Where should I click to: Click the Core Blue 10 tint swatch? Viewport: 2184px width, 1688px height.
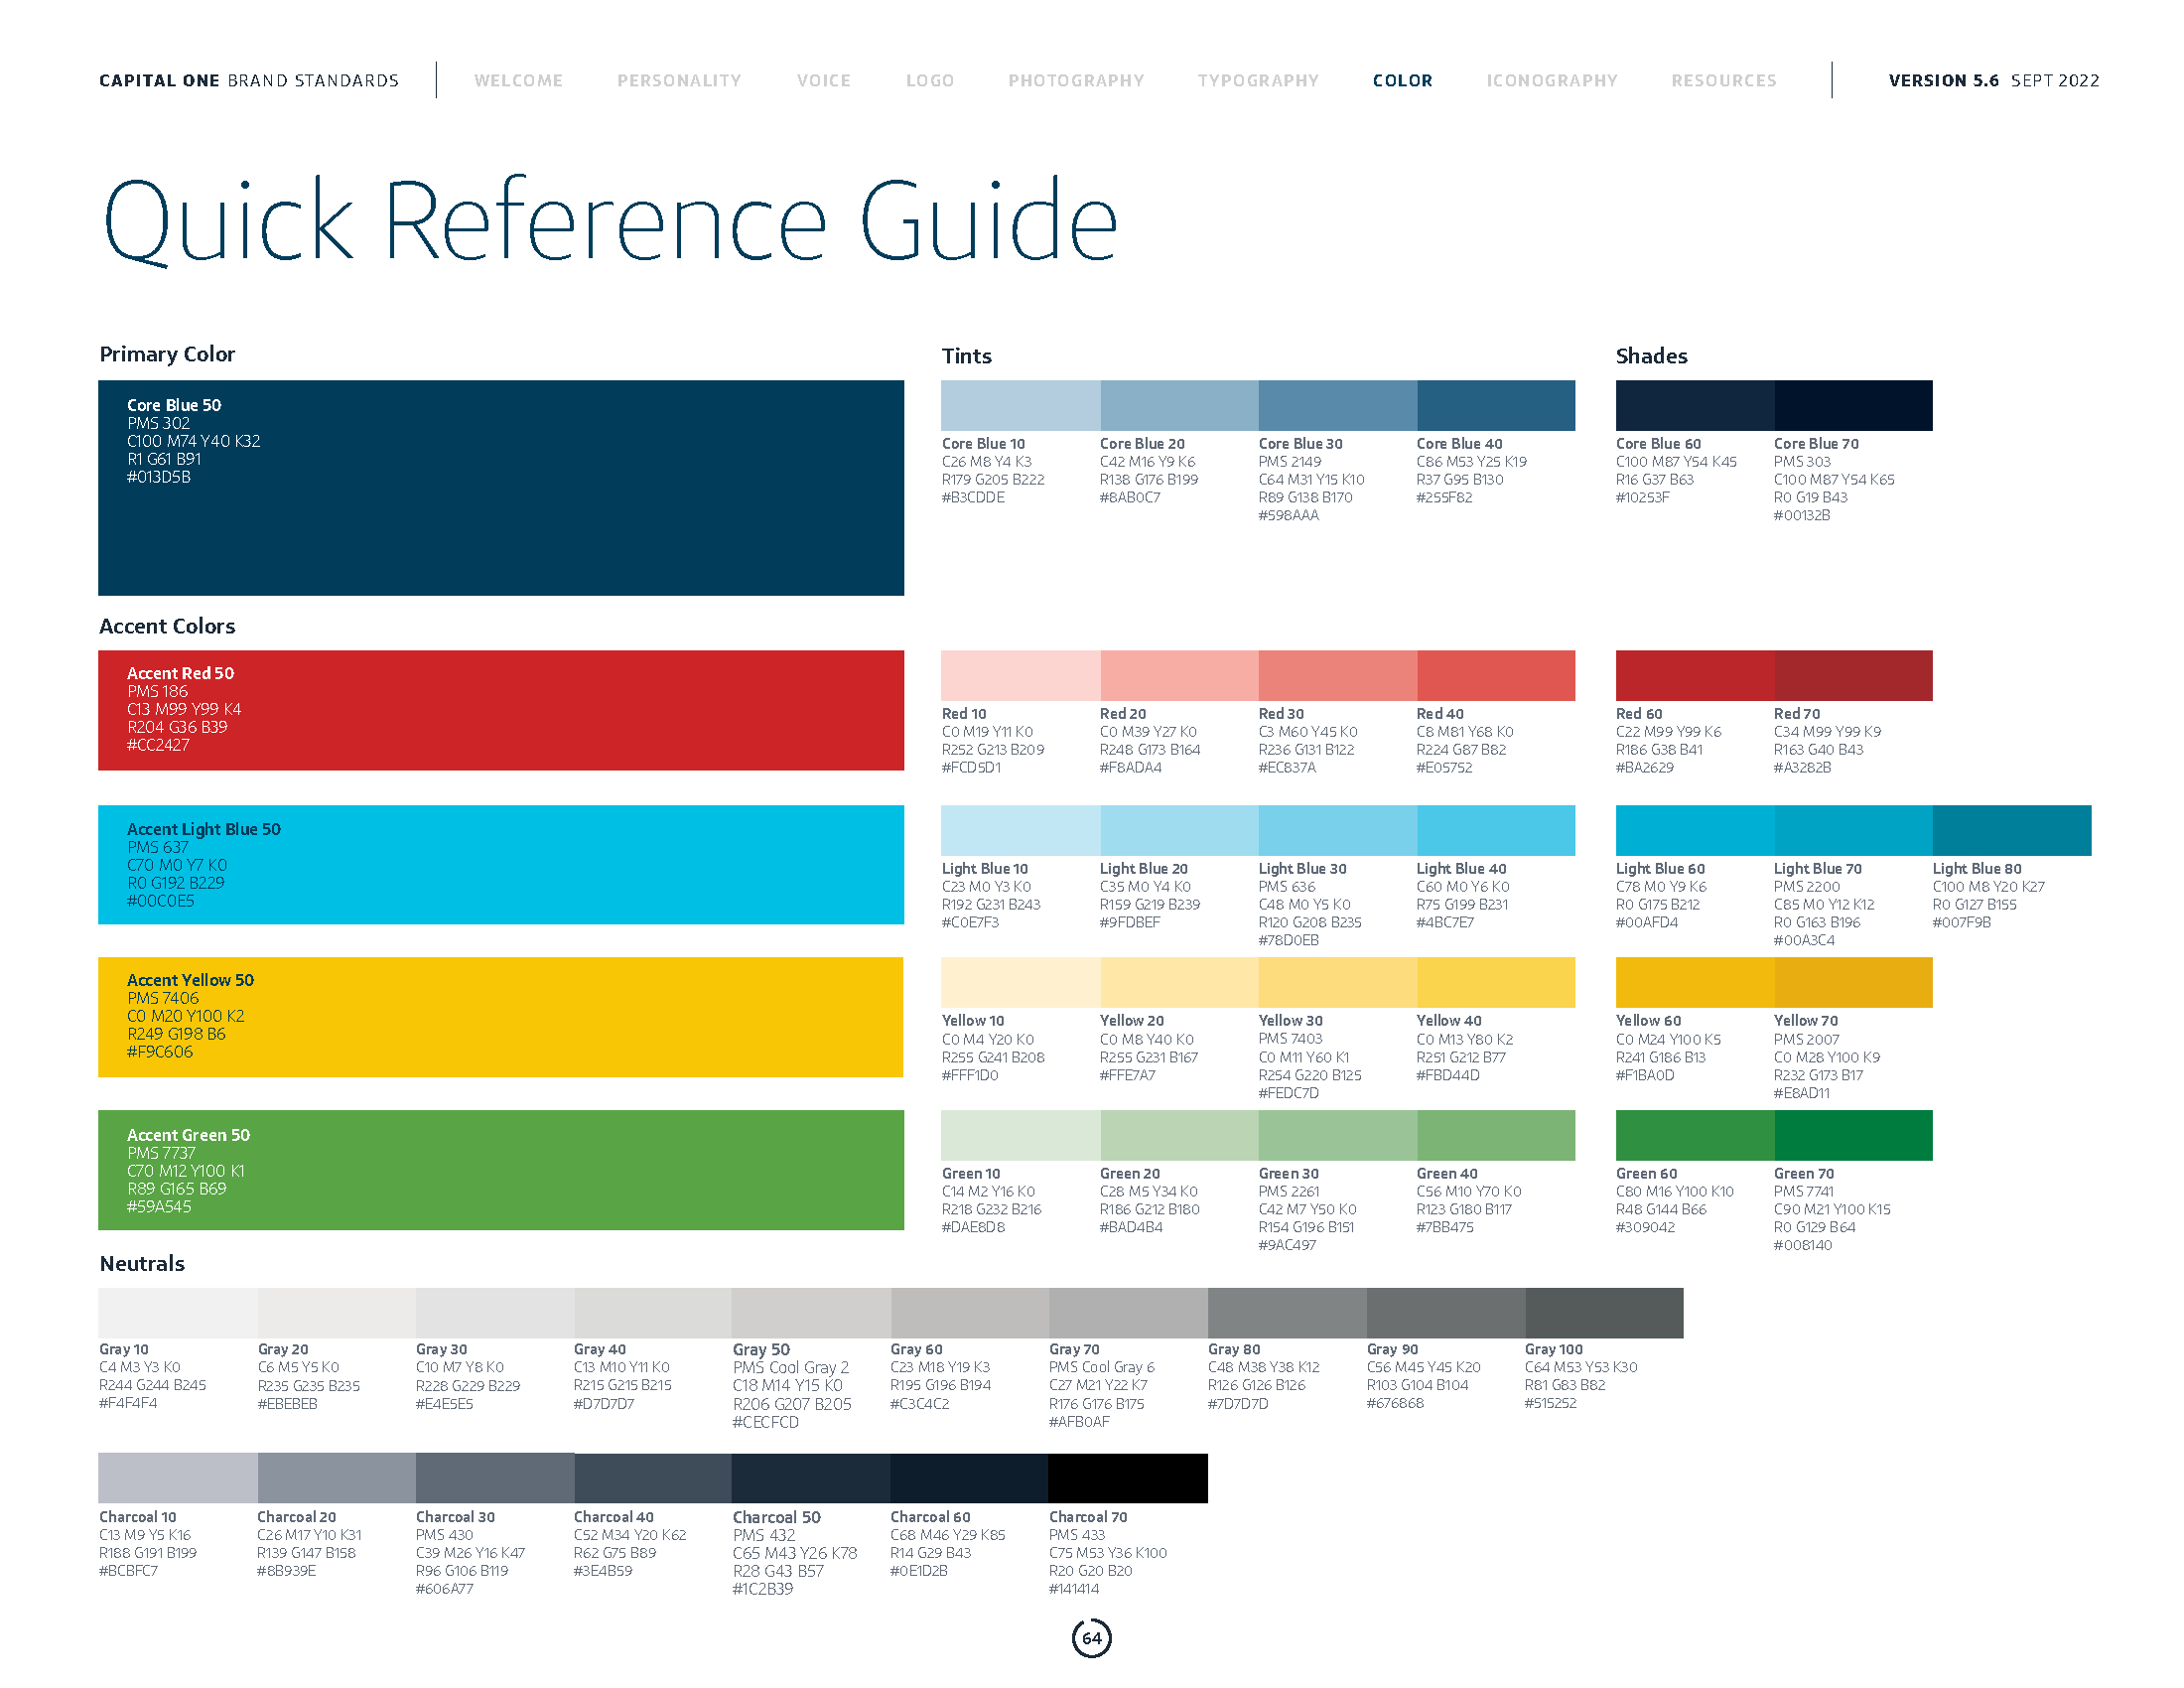click(x=1020, y=405)
